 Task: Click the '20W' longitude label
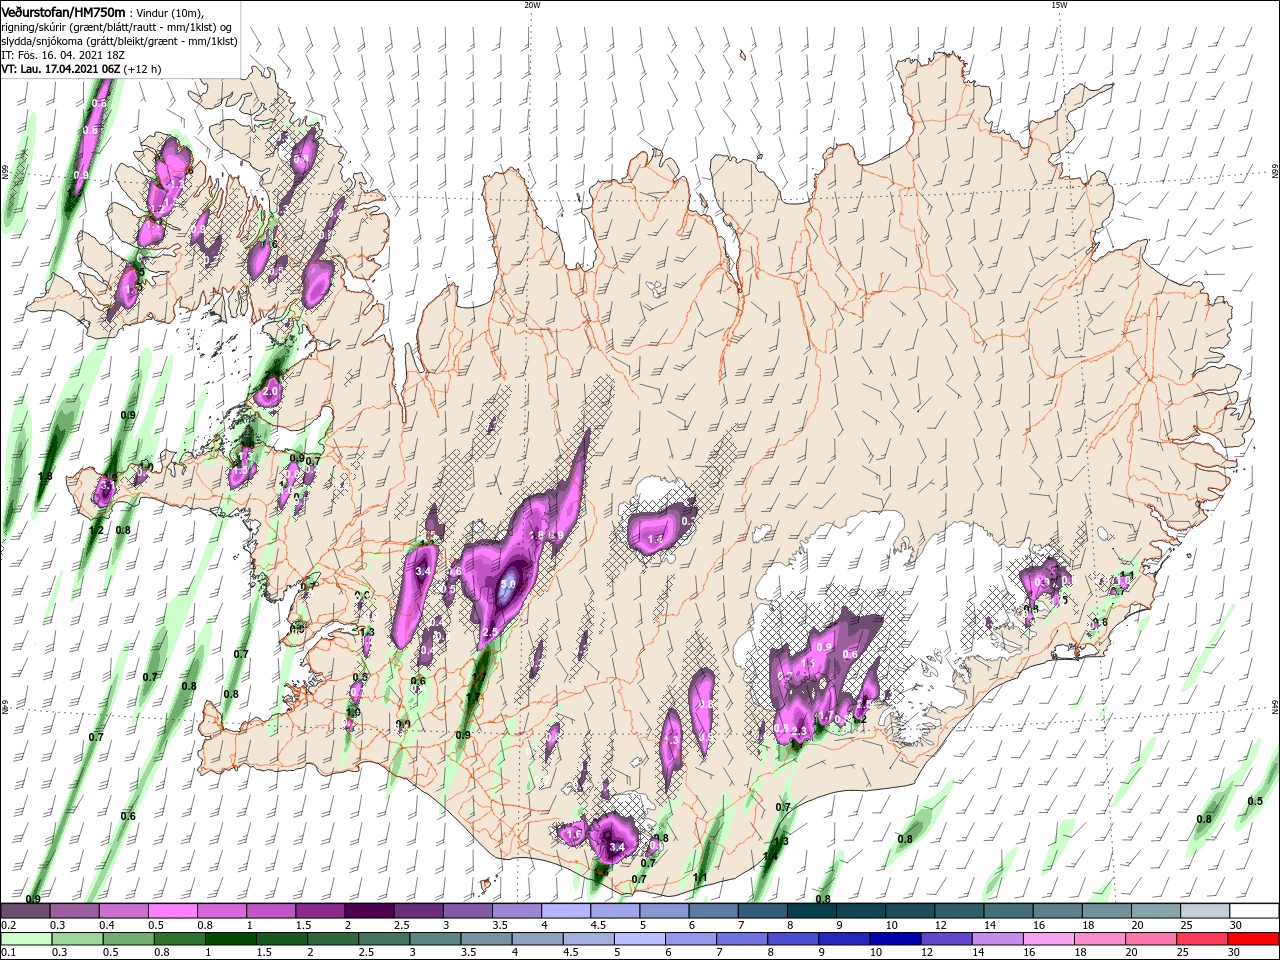[532, 5]
